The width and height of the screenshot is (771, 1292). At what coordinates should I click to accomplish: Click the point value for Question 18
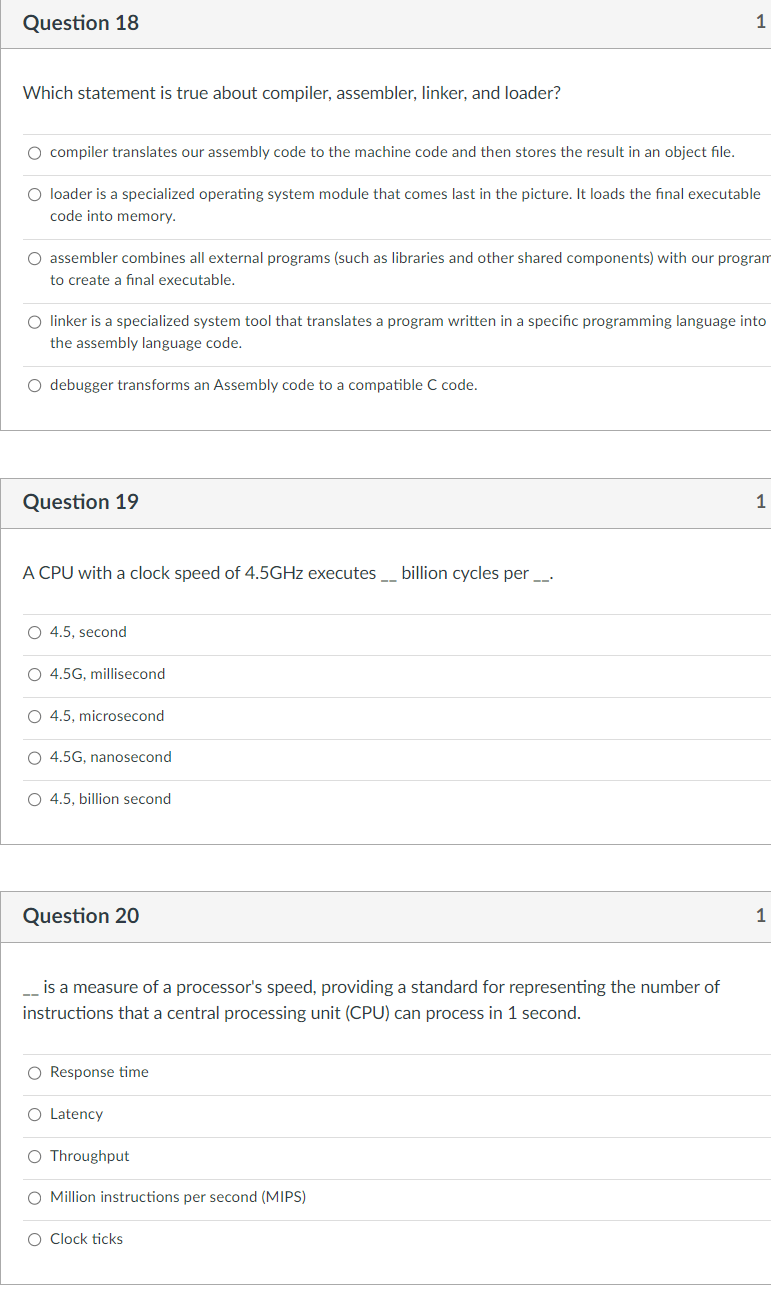click(761, 20)
